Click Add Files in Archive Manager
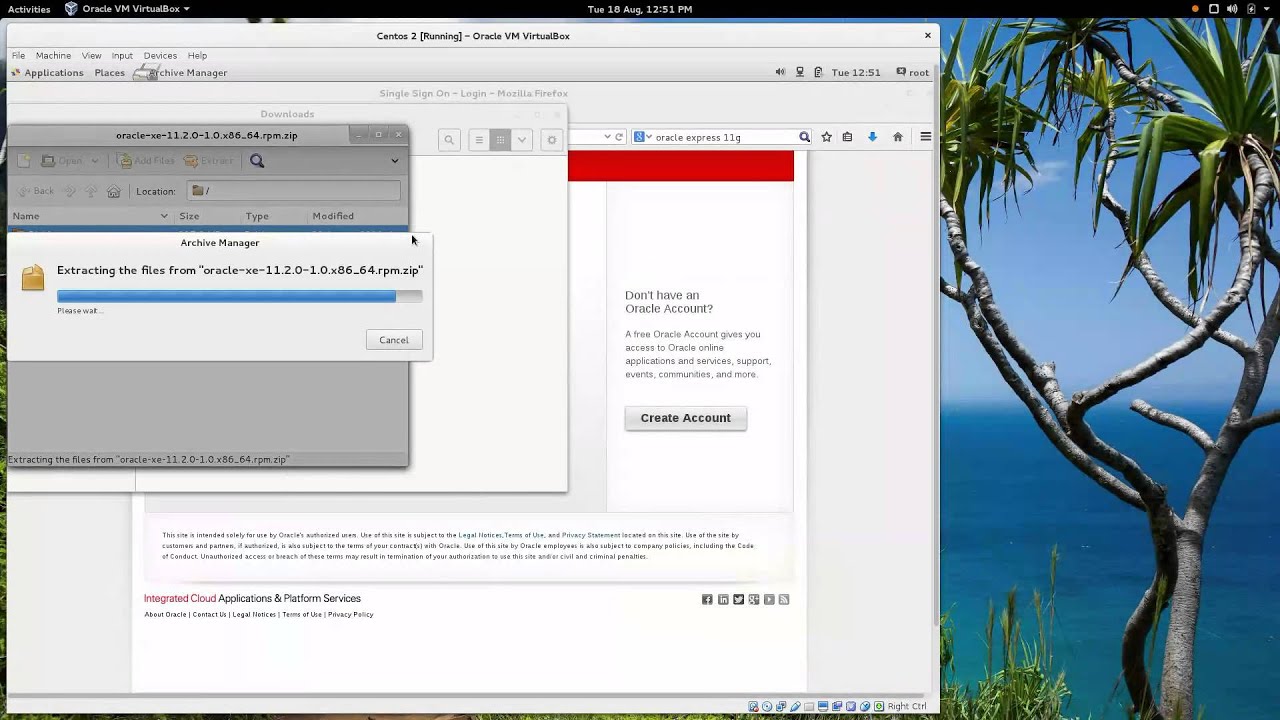The image size is (1280, 720). [x=146, y=161]
